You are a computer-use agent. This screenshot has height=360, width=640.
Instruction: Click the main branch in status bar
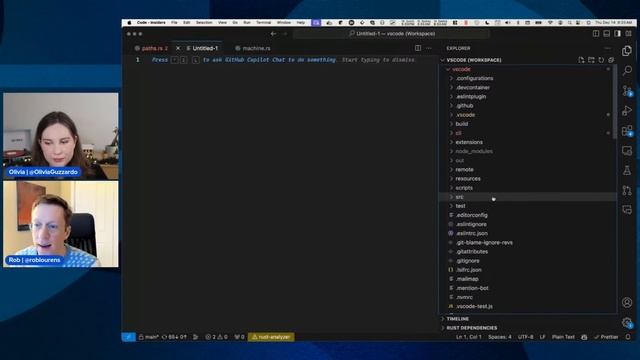tap(149, 337)
